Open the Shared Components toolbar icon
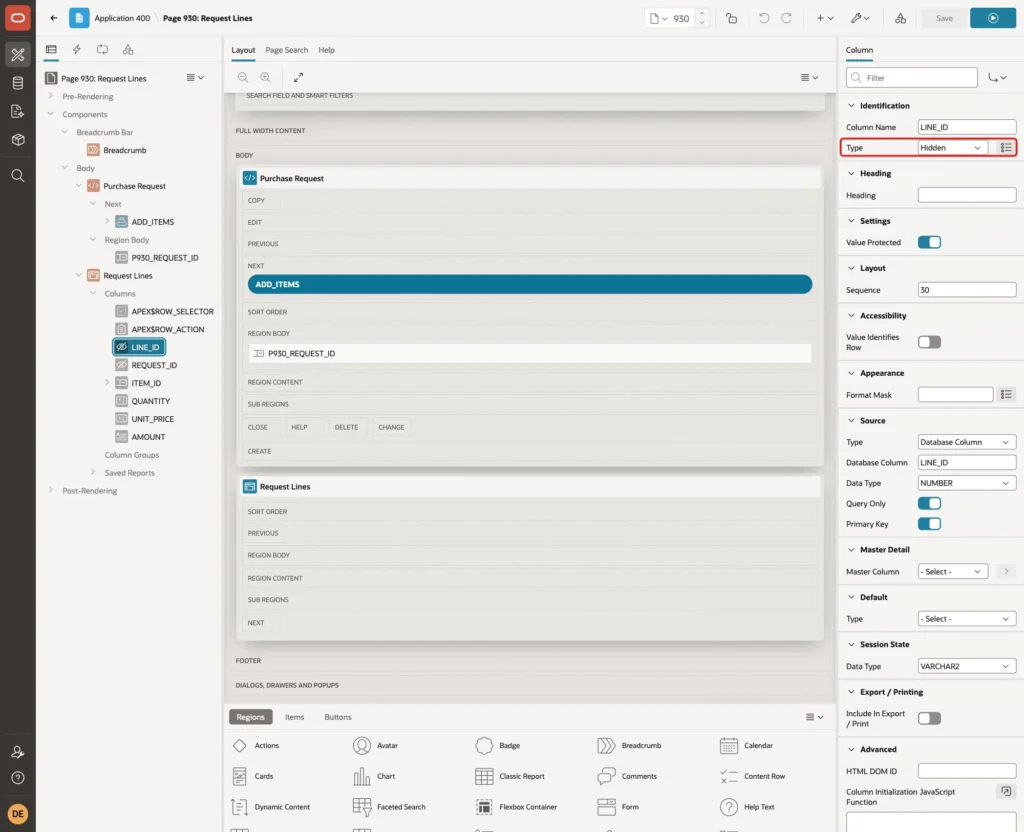Image resolution: width=1024 pixels, height=832 pixels. [901, 18]
